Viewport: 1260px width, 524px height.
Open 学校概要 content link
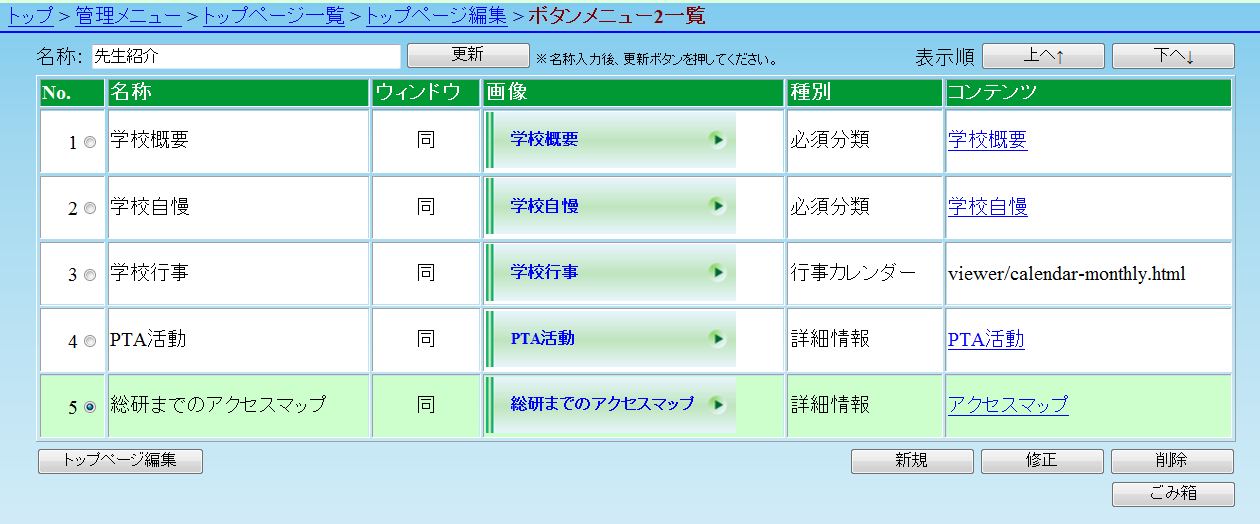tap(987, 140)
